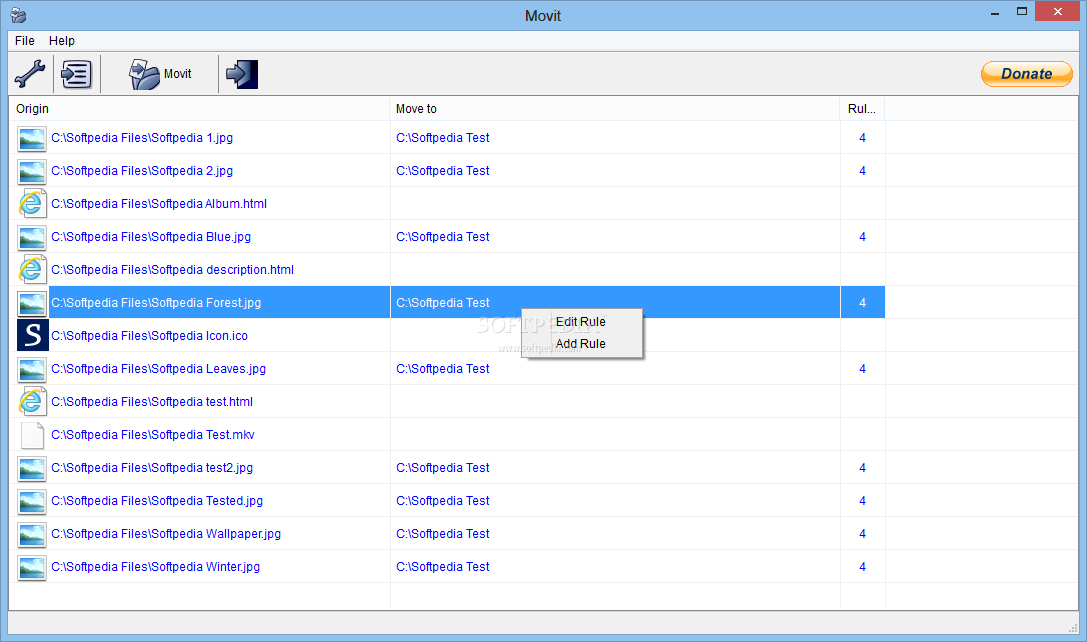Click the Softpedia Winter.jpg image icon
Viewport: 1087px width, 642px height.
pyautogui.click(x=32, y=567)
